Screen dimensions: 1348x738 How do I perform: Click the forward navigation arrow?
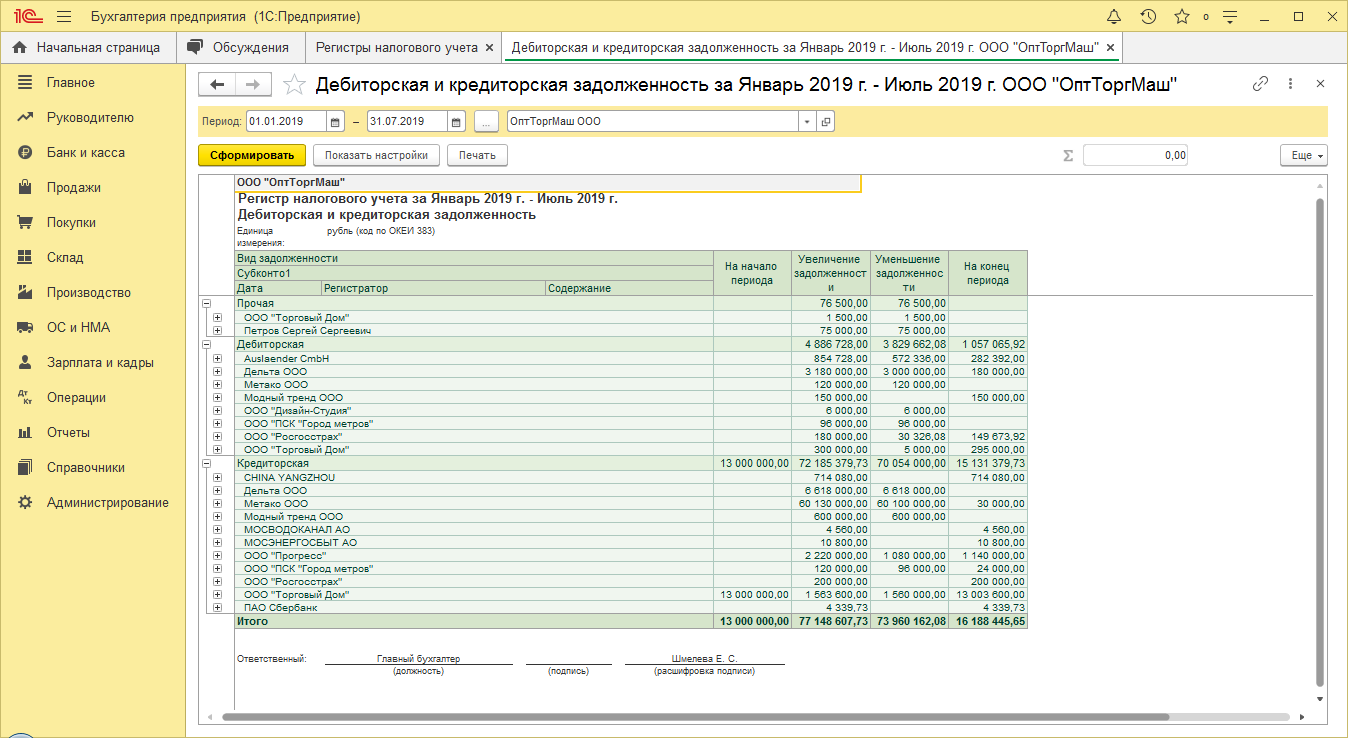click(x=253, y=85)
